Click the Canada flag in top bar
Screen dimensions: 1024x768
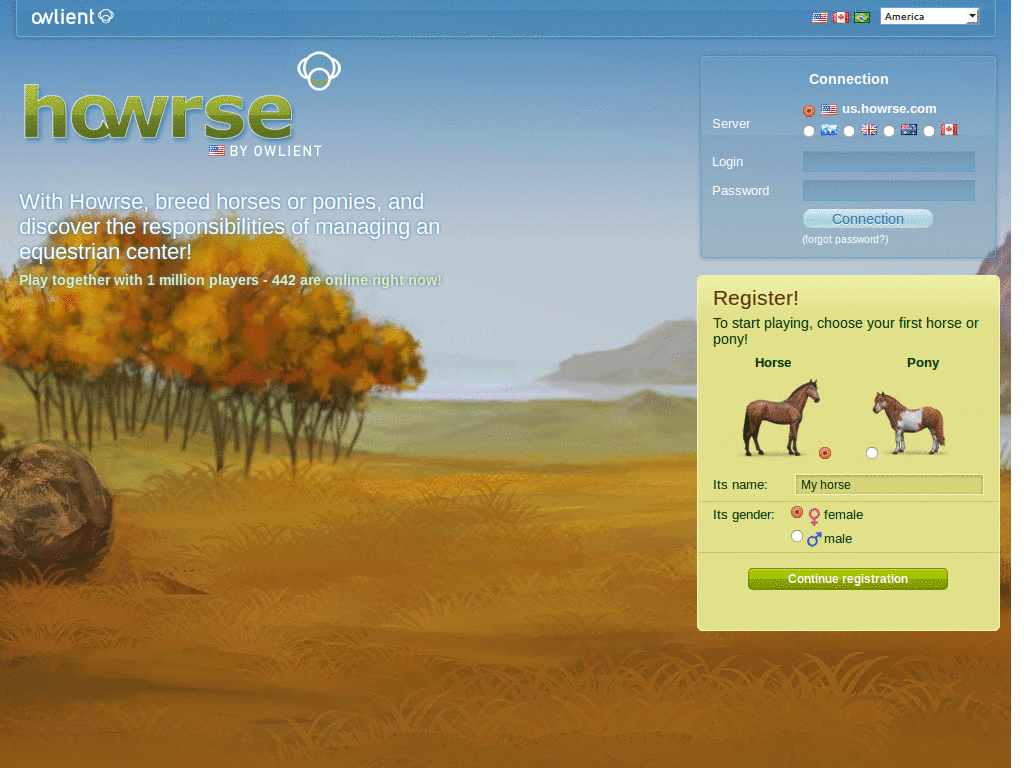[x=840, y=18]
